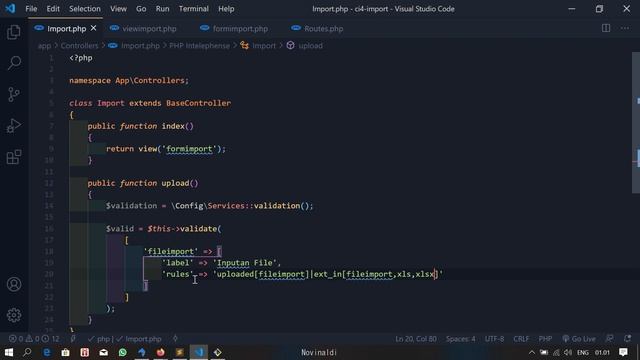Open the Extensions view
Viewport: 640px width, 360px height.
(x=14, y=157)
